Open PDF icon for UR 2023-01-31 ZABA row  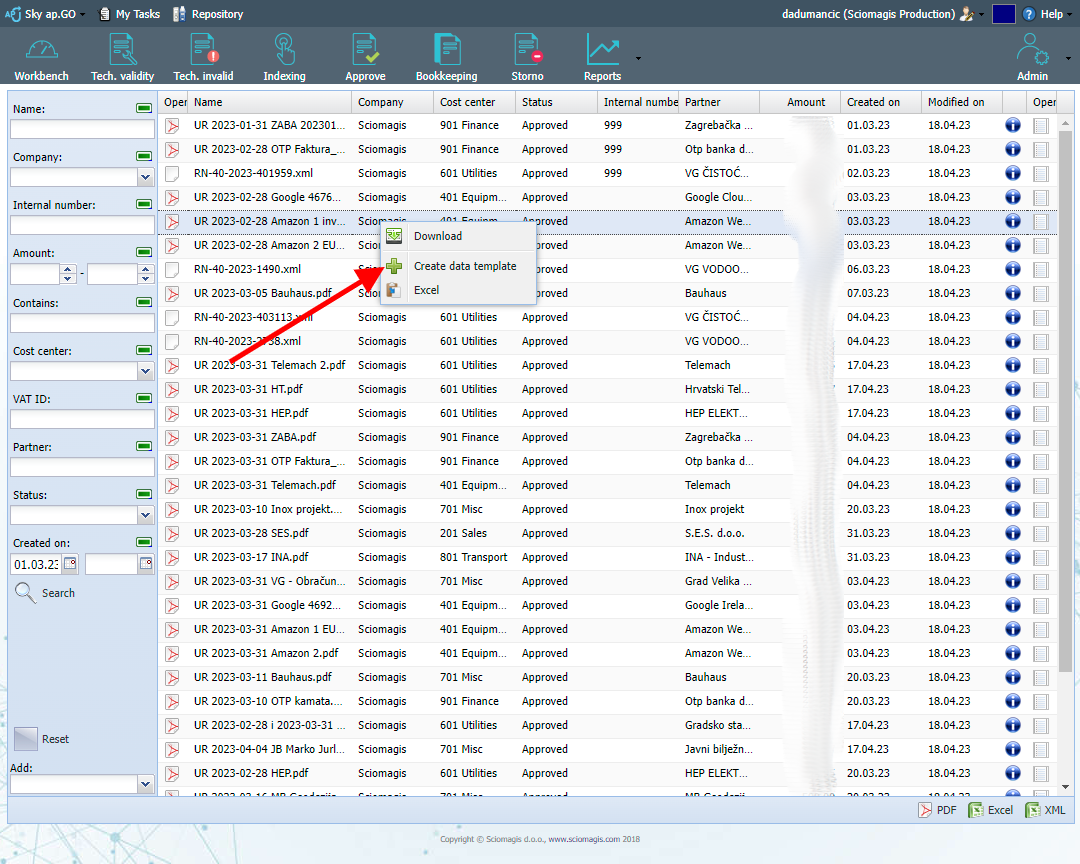pos(172,125)
